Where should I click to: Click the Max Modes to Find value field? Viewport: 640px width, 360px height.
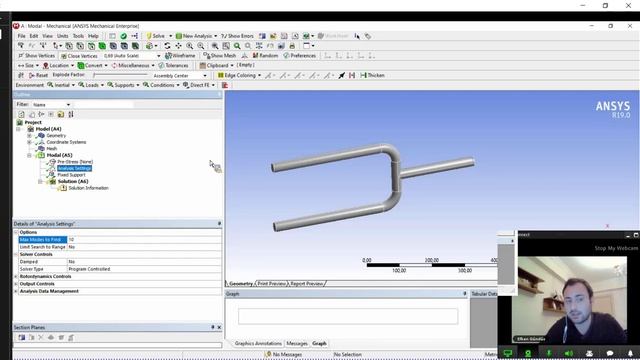click(144, 240)
